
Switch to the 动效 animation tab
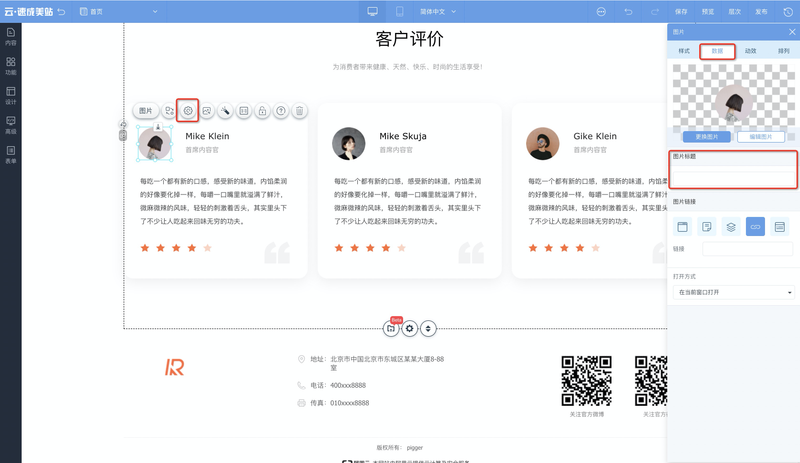pyautogui.click(x=751, y=51)
